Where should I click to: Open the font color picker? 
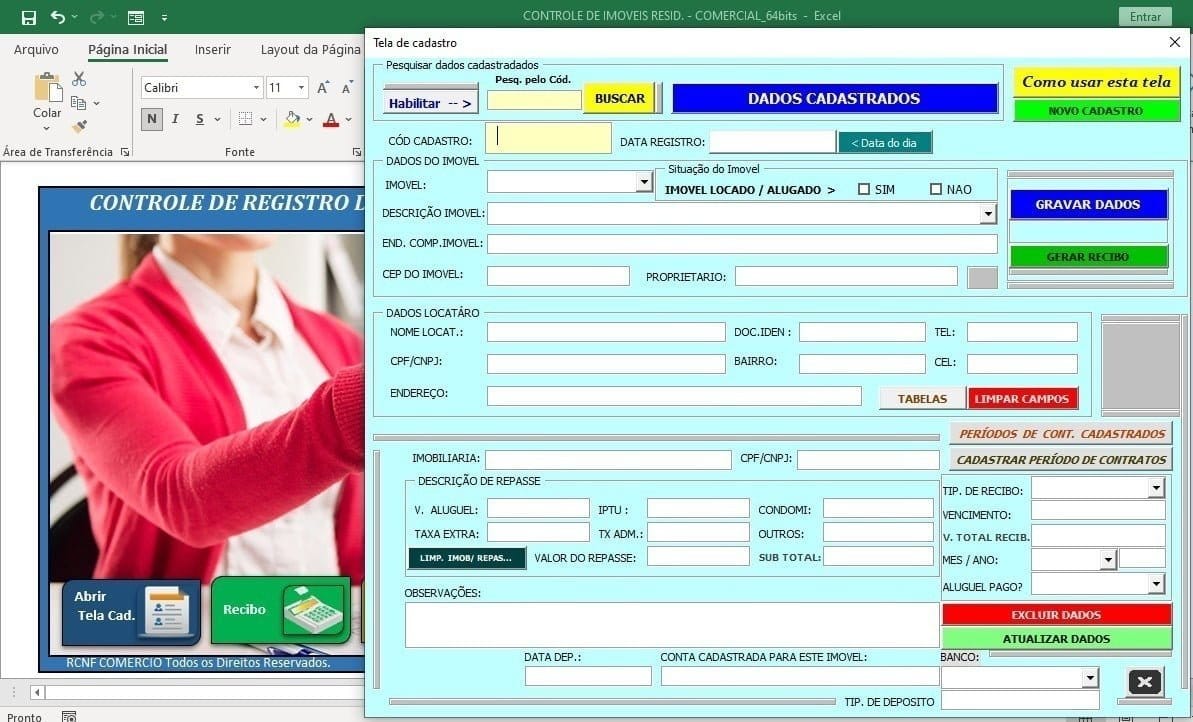[349, 119]
